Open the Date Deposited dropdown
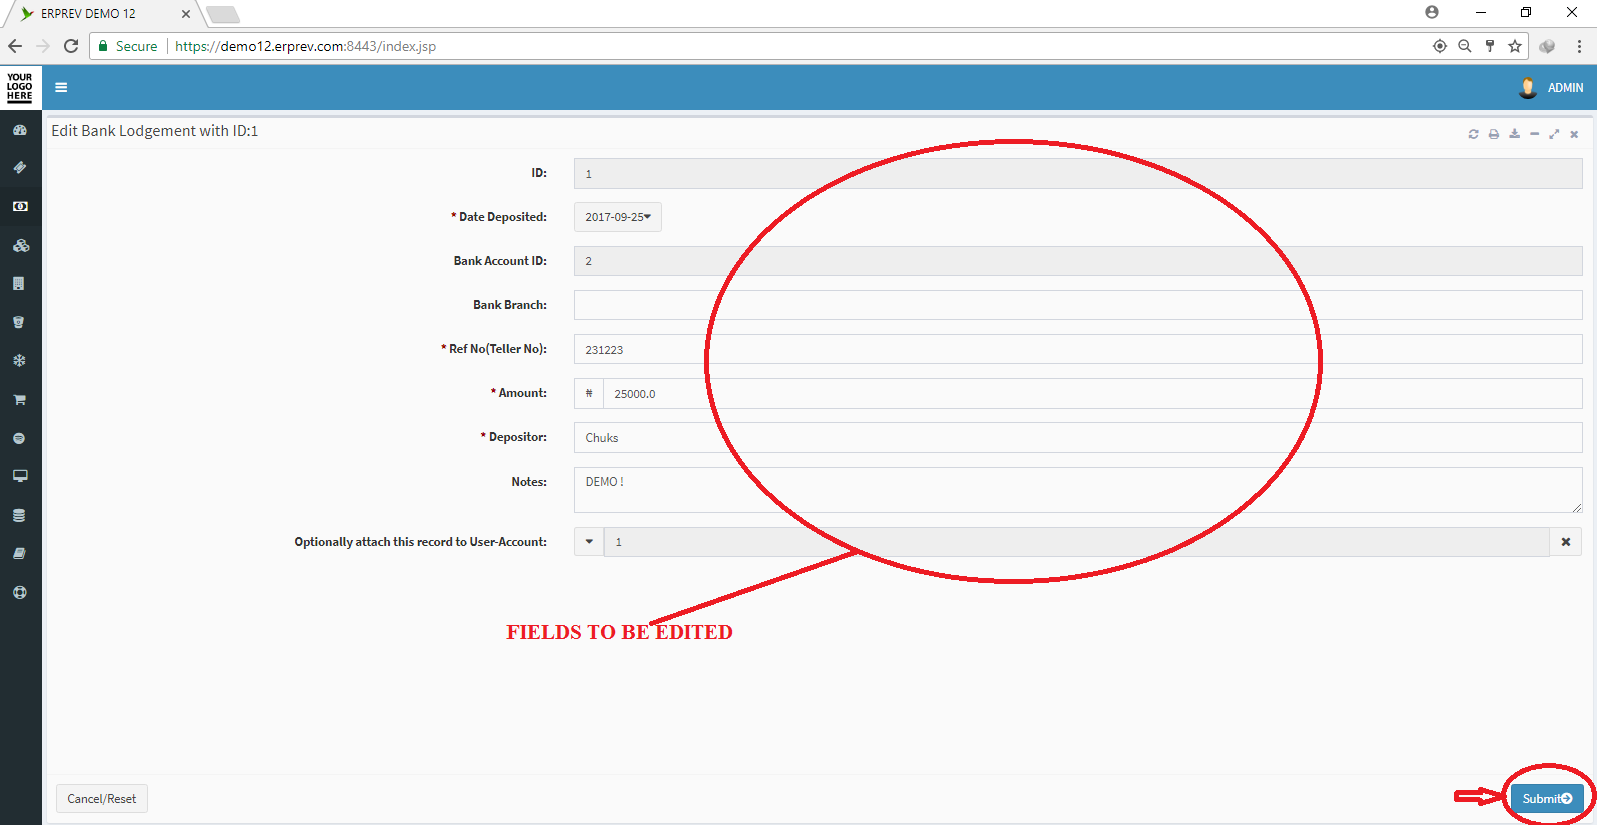Image resolution: width=1597 pixels, height=825 pixels. coord(618,217)
